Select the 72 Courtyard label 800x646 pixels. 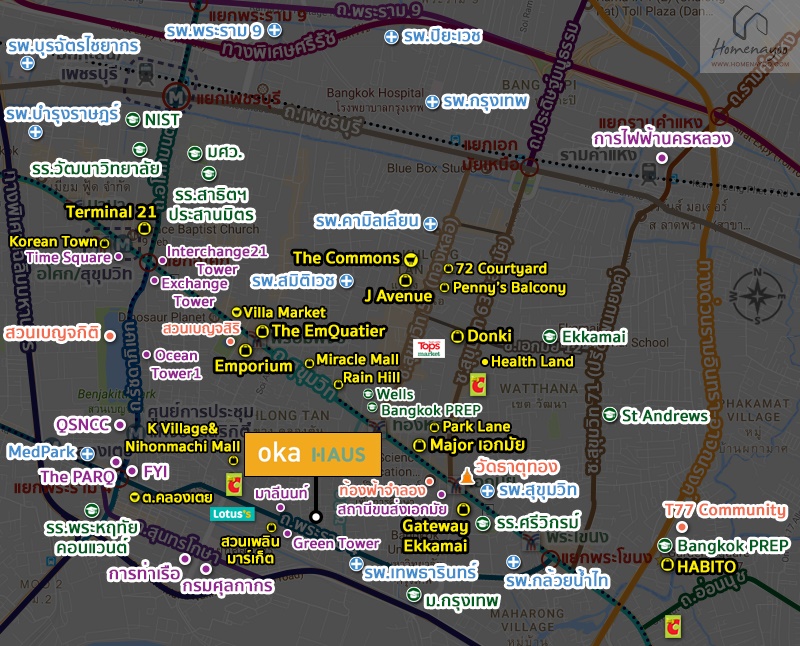click(501, 268)
